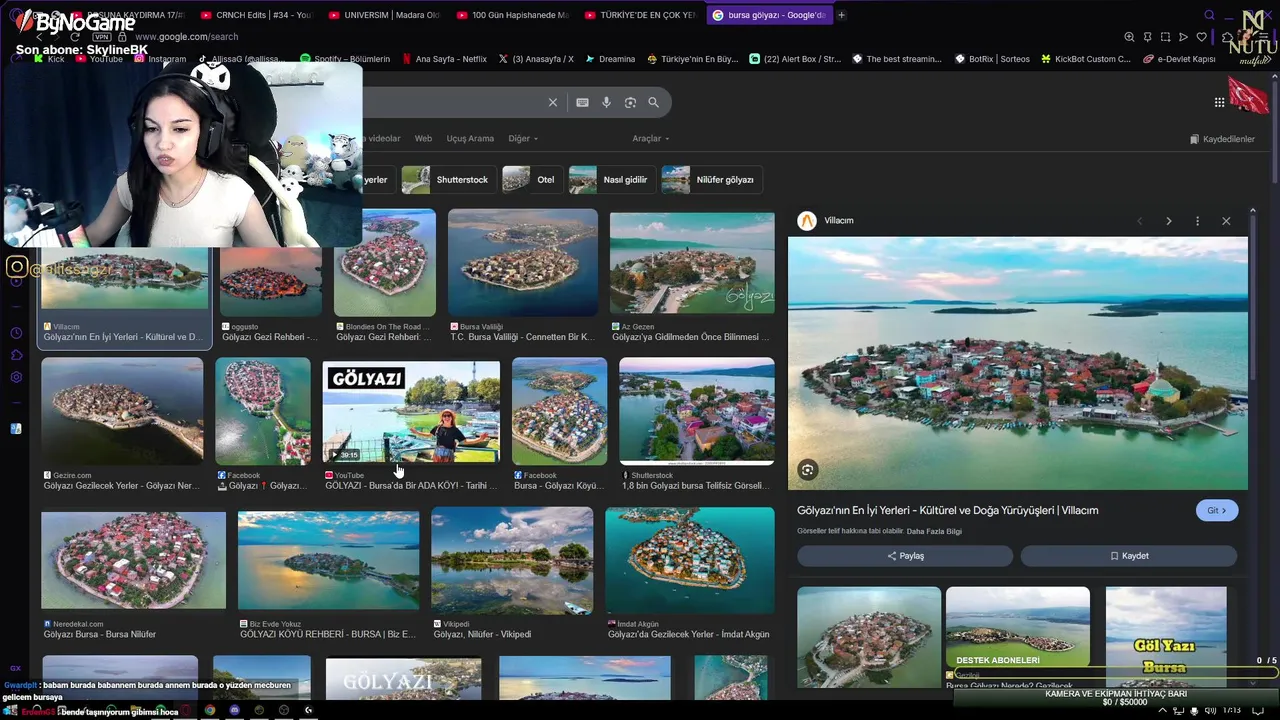The width and height of the screenshot is (1280, 720).
Task: Open a new browser tab
Action: click(841, 15)
